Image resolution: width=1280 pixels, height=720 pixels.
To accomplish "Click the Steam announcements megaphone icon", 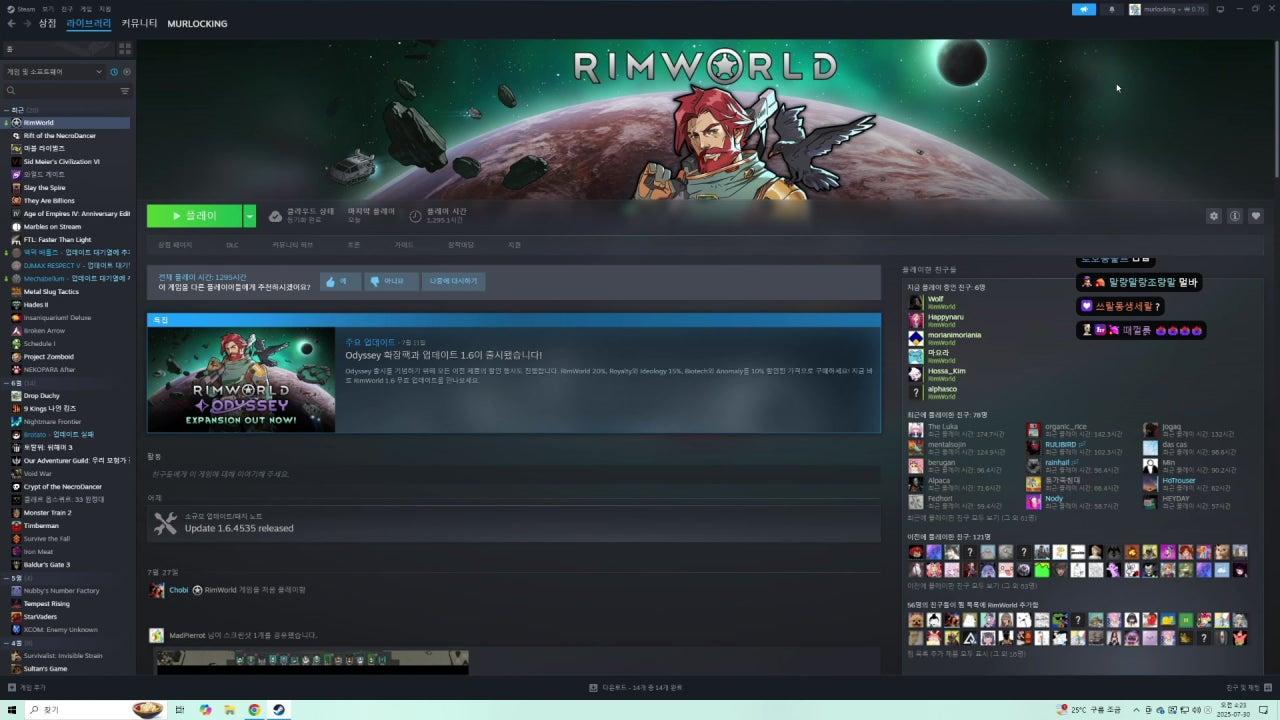I will (1084, 9).
